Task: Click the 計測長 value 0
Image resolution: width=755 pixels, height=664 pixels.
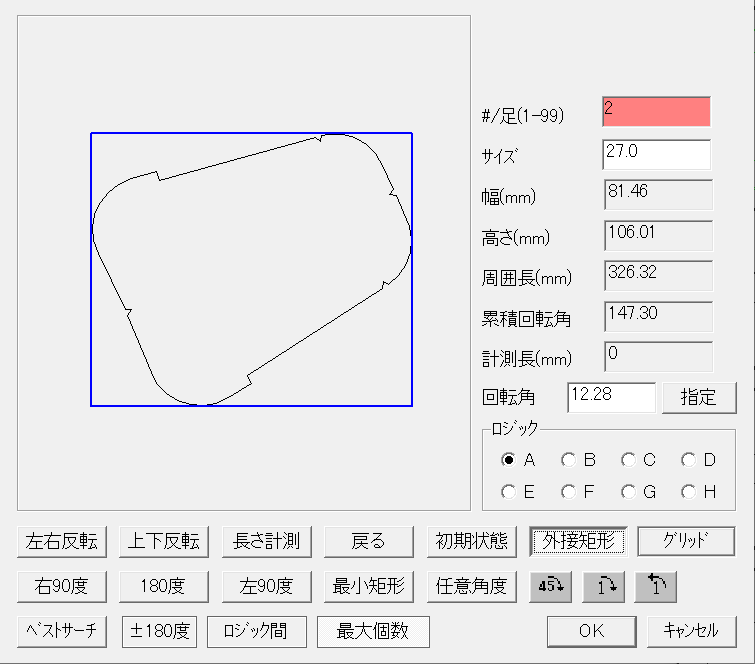Action: [658, 356]
